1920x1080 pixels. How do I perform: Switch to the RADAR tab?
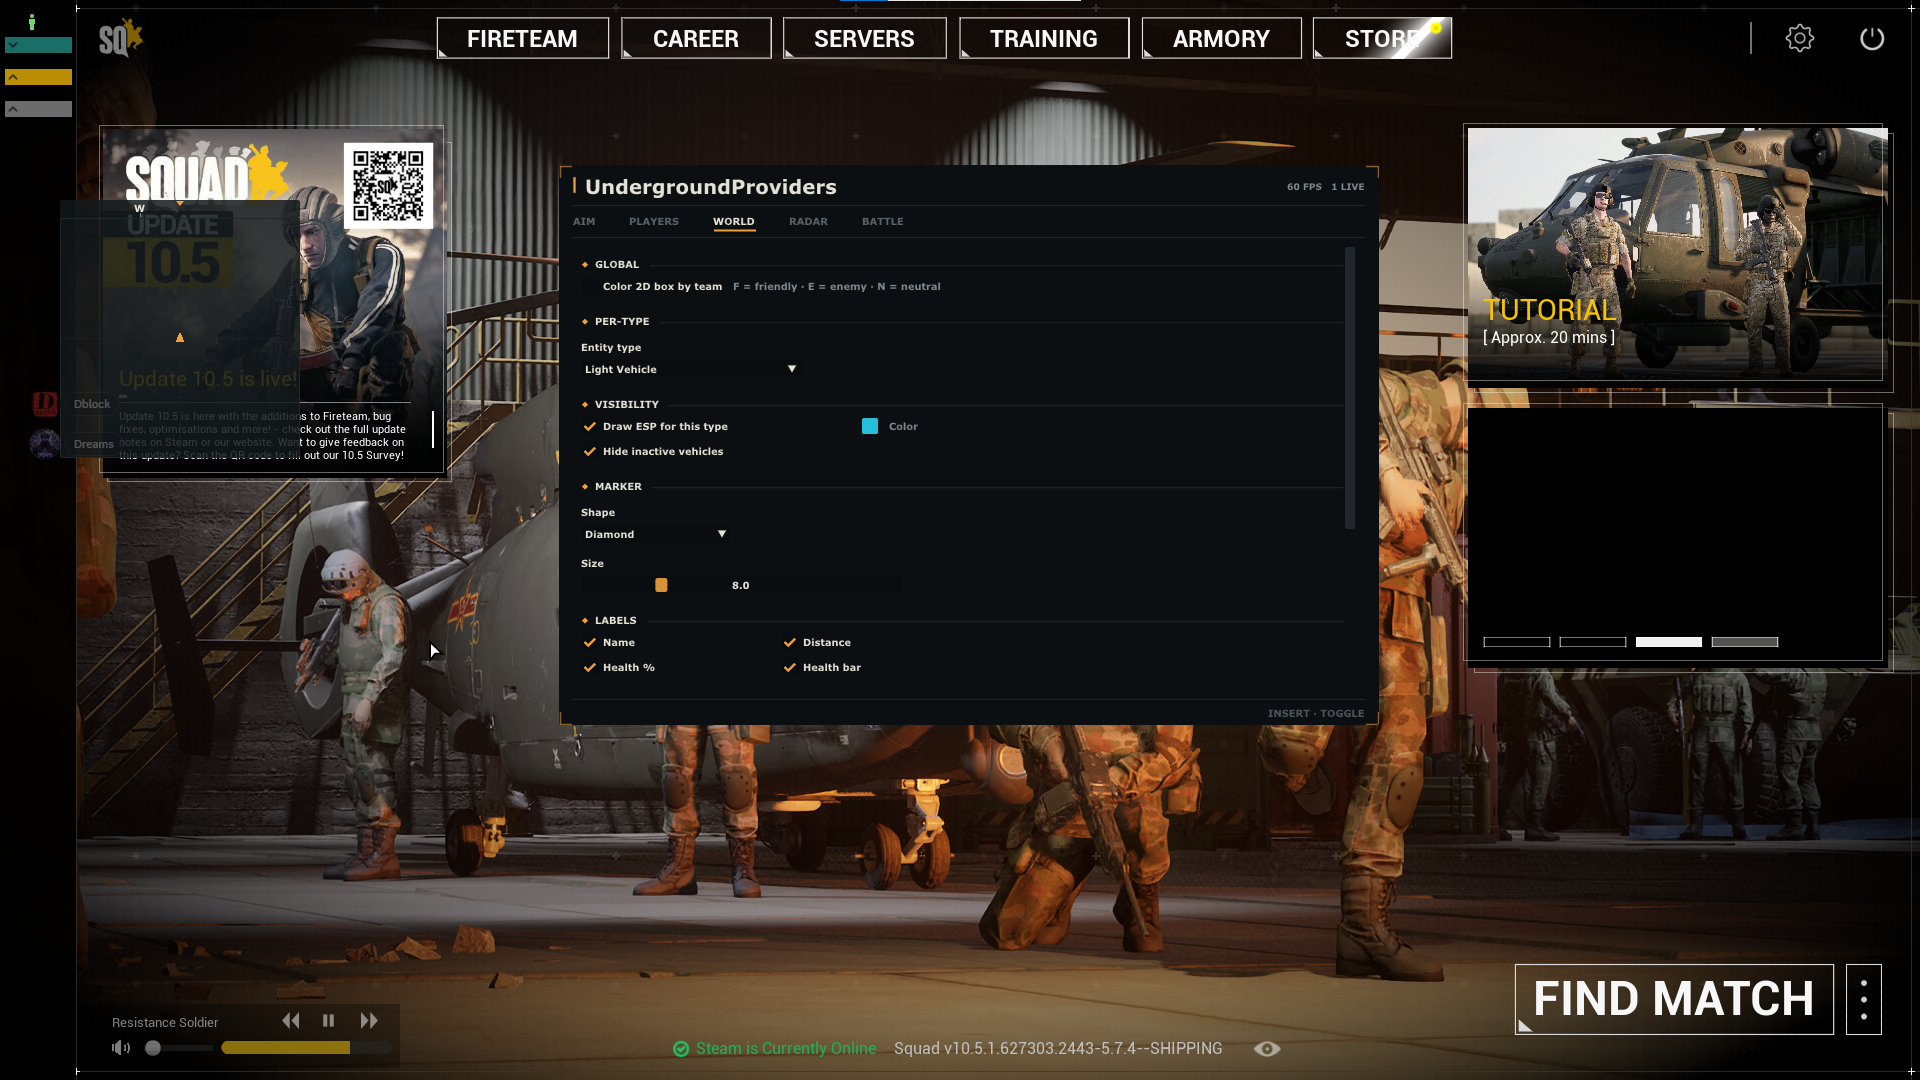(x=808, y=222)
